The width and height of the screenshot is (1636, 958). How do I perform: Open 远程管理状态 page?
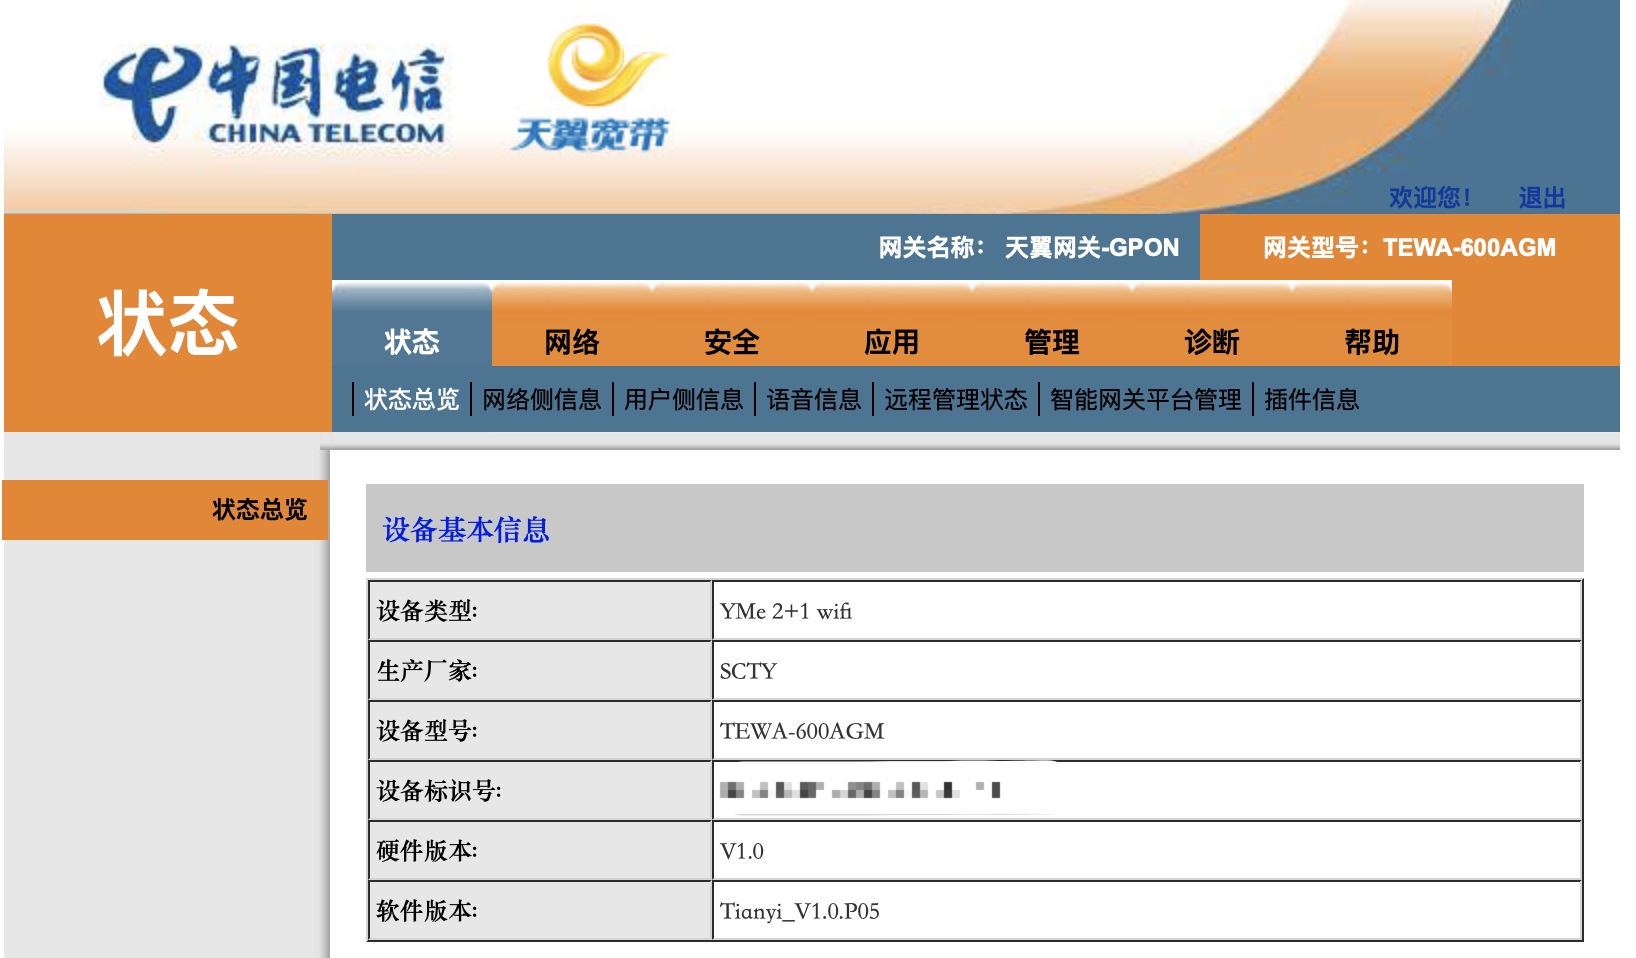(956, 399)
